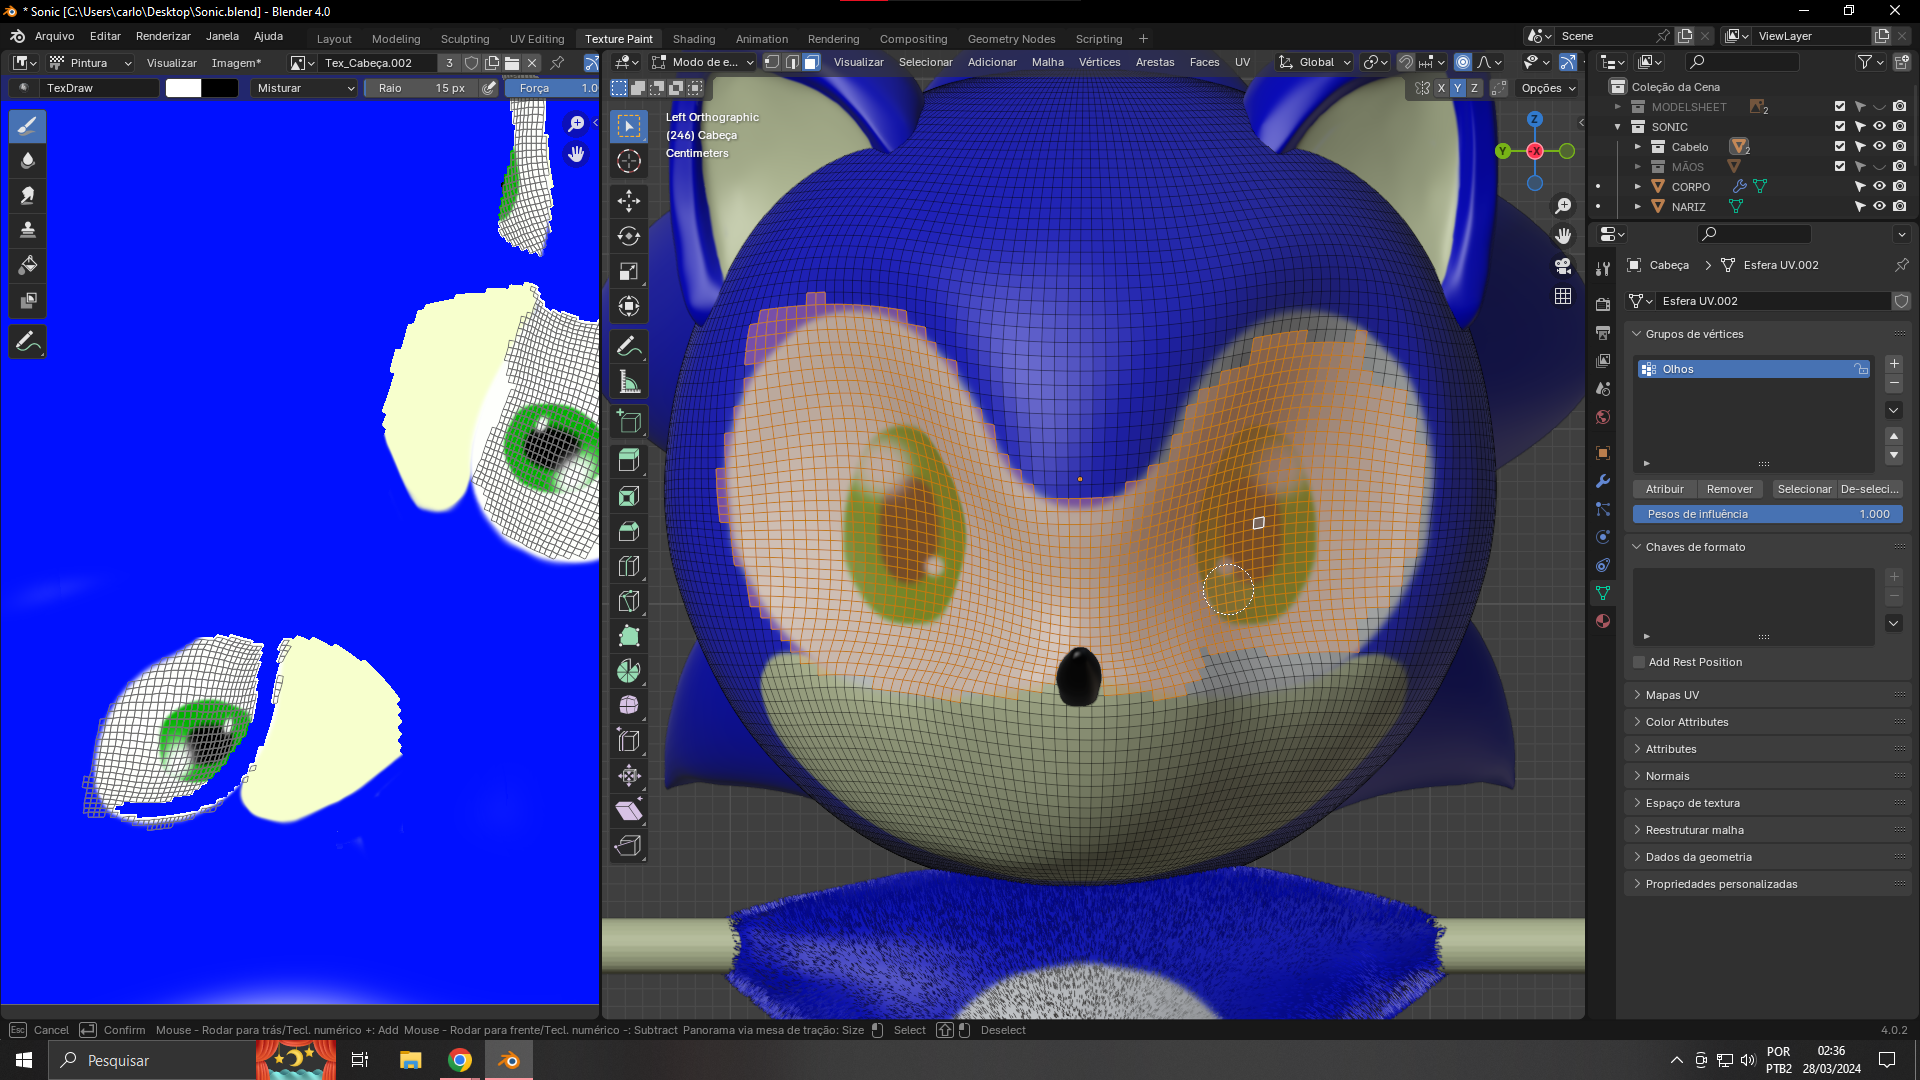The height and width of the screenshot is (1080, 1920).
Task: Click the Atribuir button
Action: tap(1664, 489)
